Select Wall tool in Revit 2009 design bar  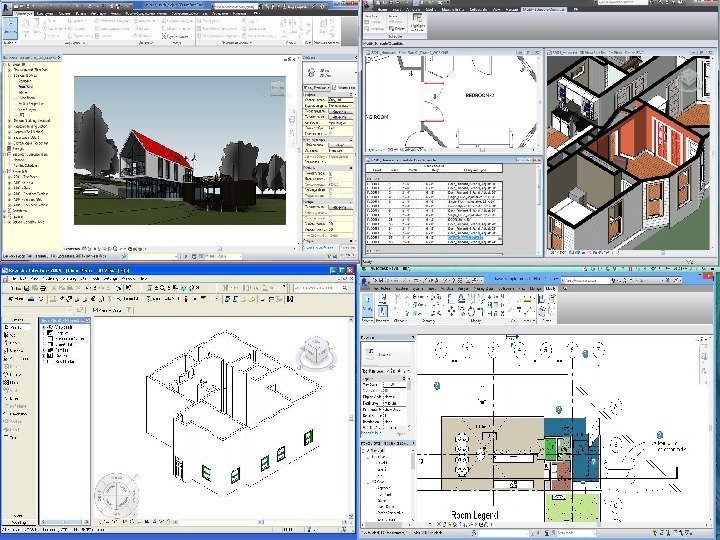[x=12, y=335]
